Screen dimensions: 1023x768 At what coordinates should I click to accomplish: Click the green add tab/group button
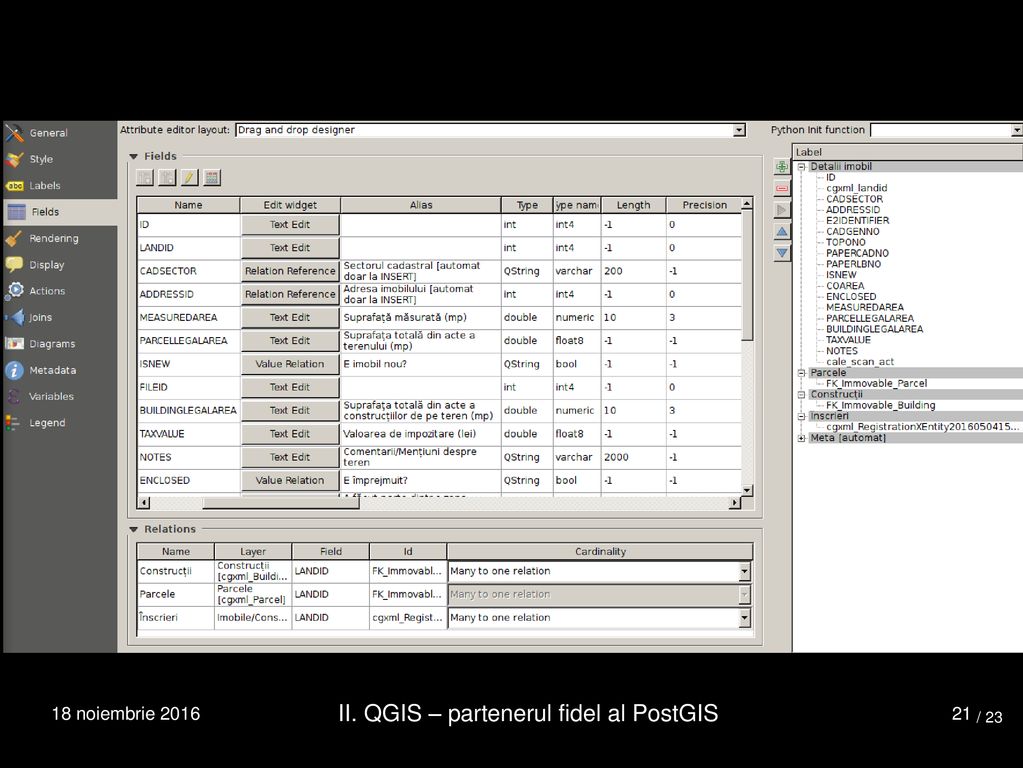pos(782,166)
